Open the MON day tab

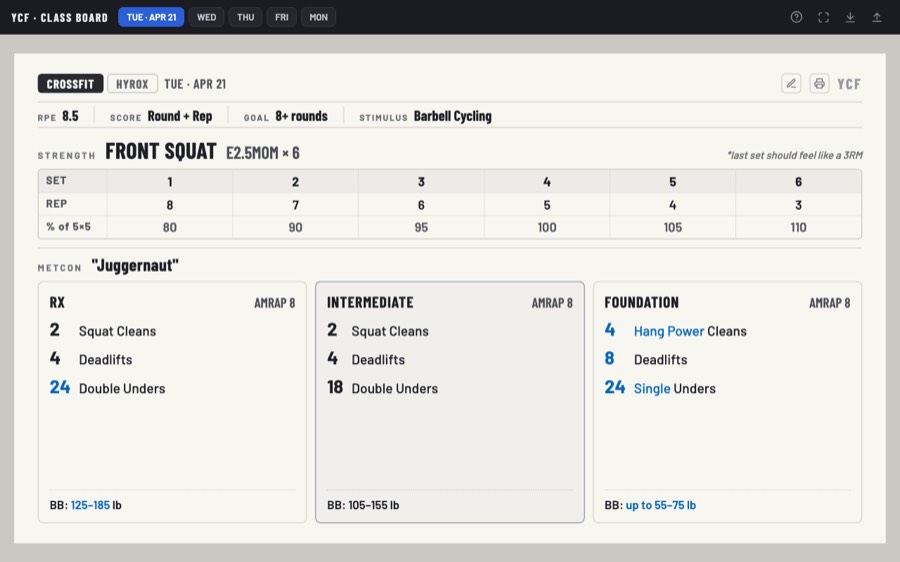click(319, 17)
